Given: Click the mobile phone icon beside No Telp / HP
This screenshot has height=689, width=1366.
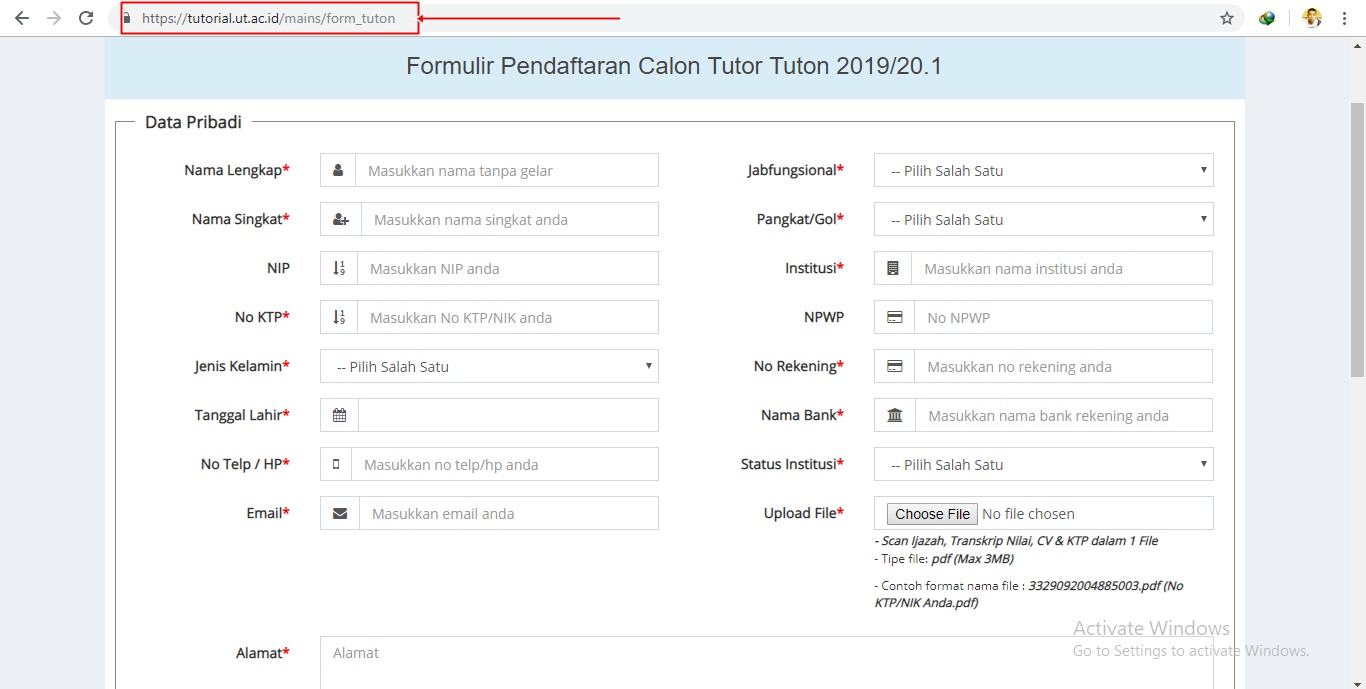Looking at the screenshot, I should [x=336, y=464].
